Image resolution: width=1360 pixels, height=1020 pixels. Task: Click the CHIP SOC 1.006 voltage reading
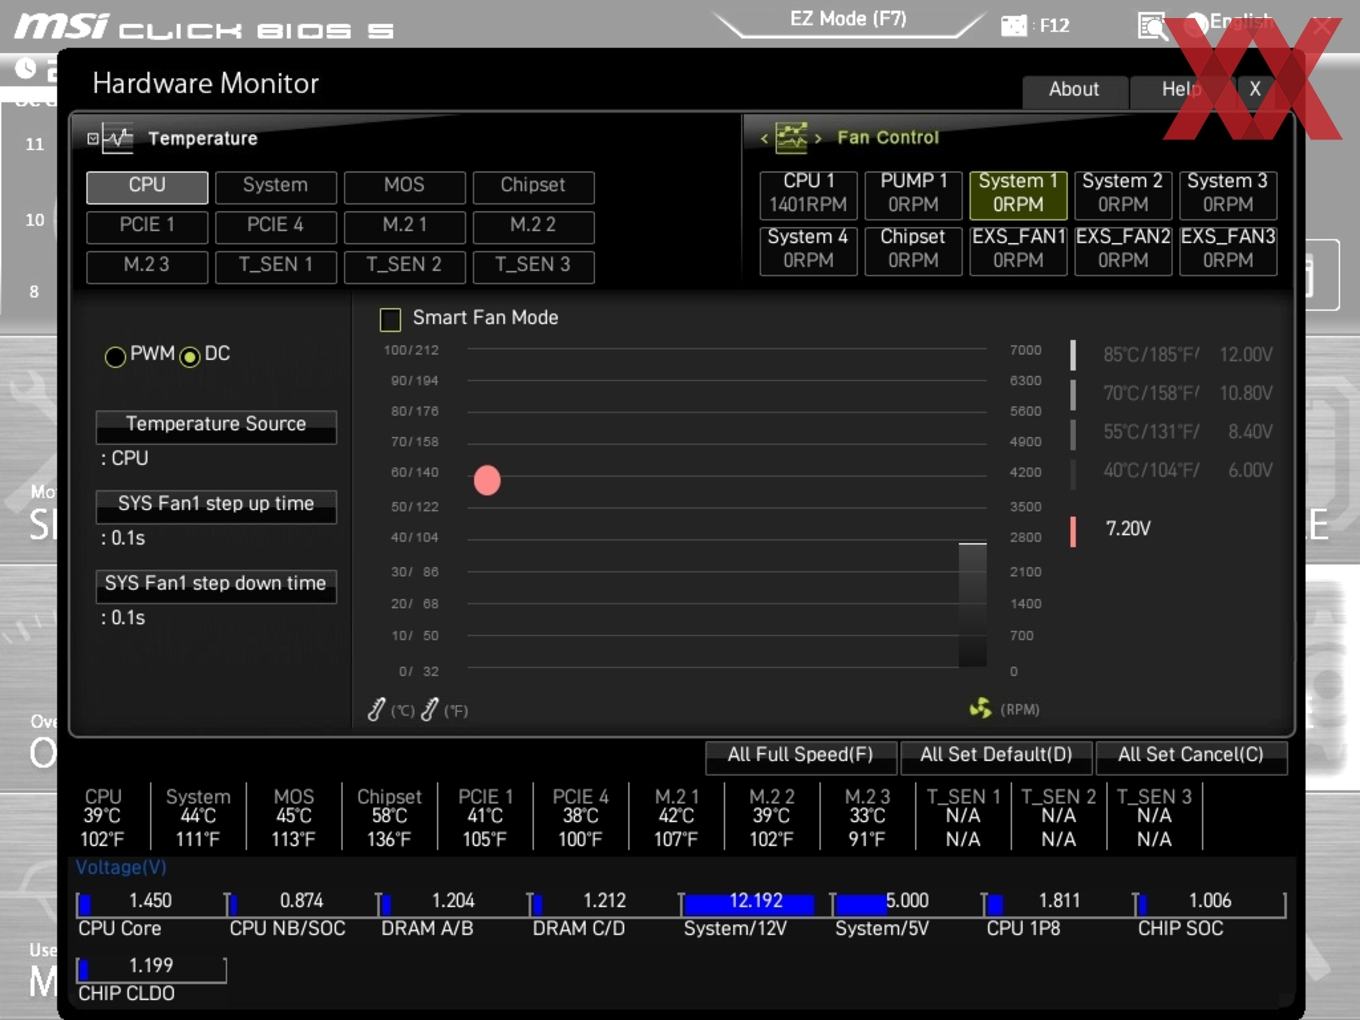click(x=1210, y=902)
